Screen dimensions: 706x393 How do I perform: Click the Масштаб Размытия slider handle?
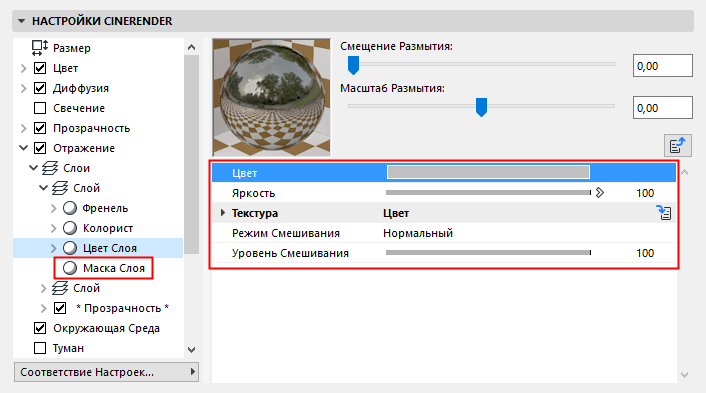coord(481,107)
